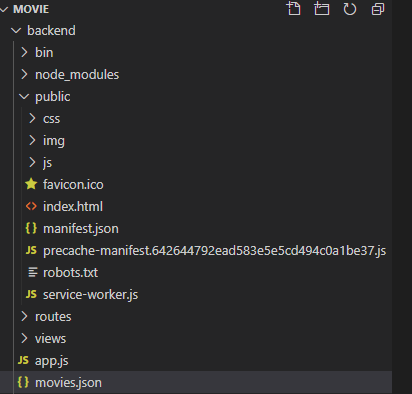Click the text file icon beside robots.txt
Screen dimensions: 412x394
(33, 272)
